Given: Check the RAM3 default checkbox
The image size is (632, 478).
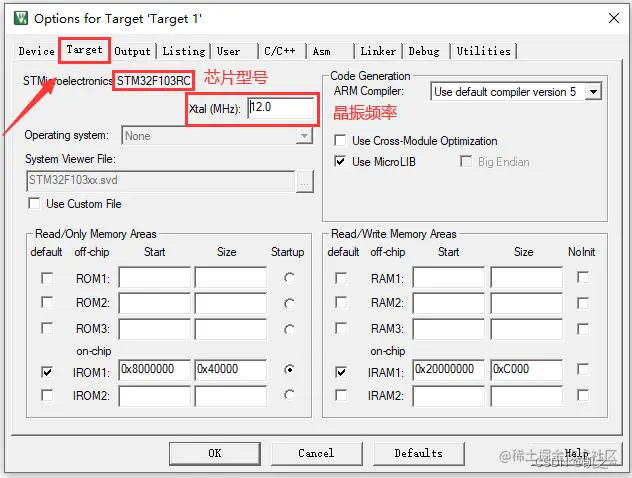Looking at the screenshot, I should 341,328.
